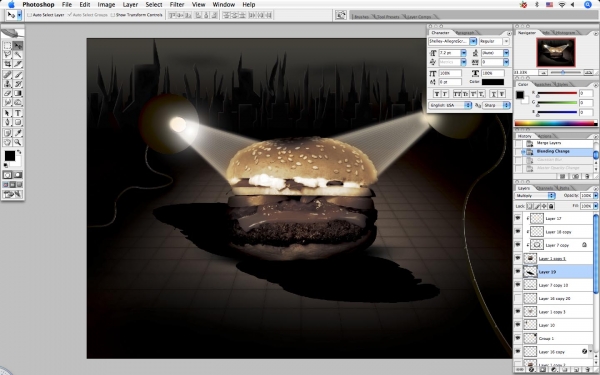Open the Layer menu
The height and width of the screenshot is (375, 600).
[x=130, y=5]
